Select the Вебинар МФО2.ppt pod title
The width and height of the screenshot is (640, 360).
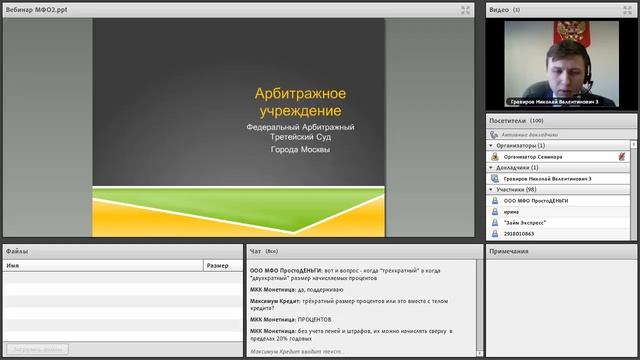pos(36,10)
